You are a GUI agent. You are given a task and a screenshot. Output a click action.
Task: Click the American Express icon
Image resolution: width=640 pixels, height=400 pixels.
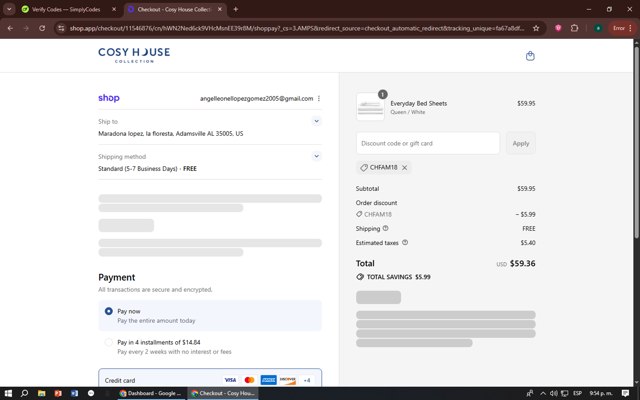click(269, 380)
